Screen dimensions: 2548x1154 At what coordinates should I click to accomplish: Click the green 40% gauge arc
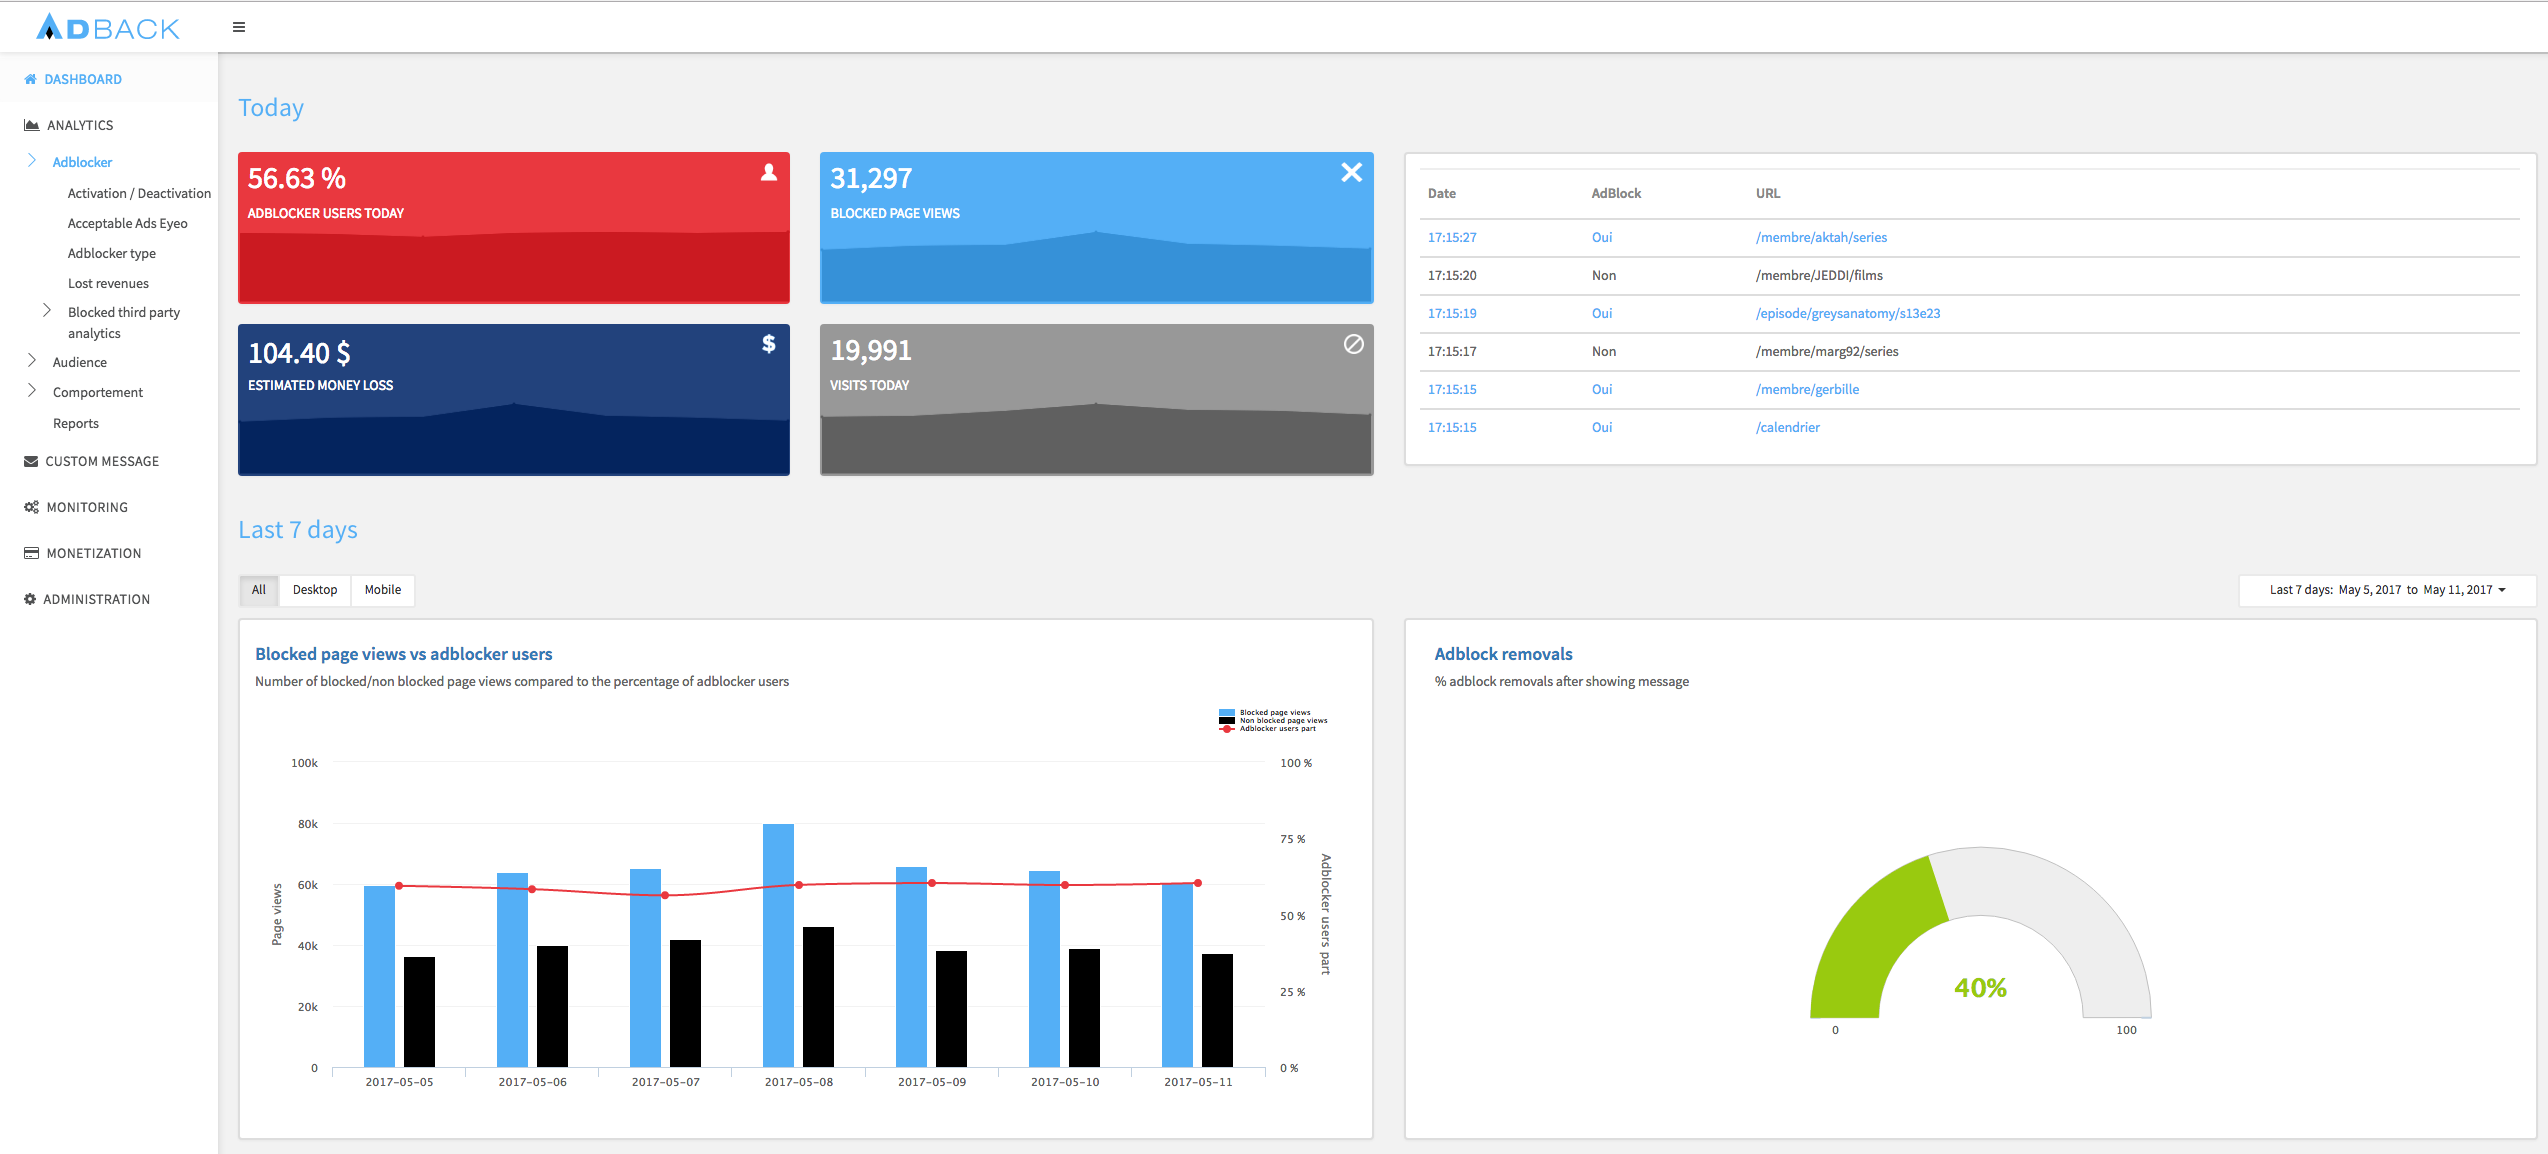1868,930
